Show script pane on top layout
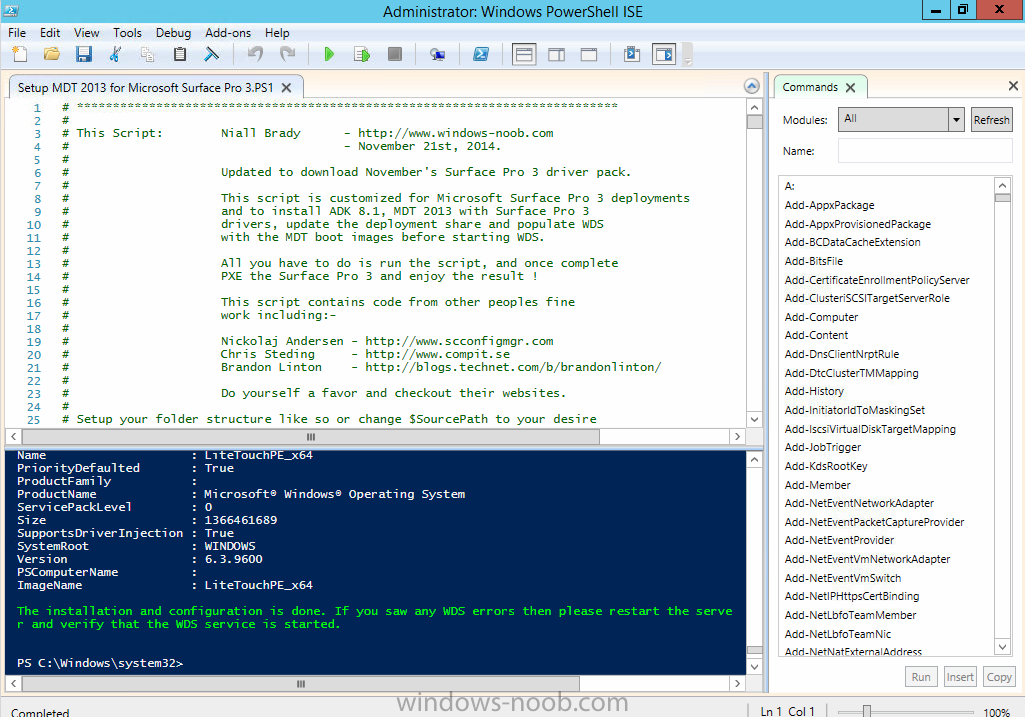Screen dimensions: 1025x717 point(524,54)
